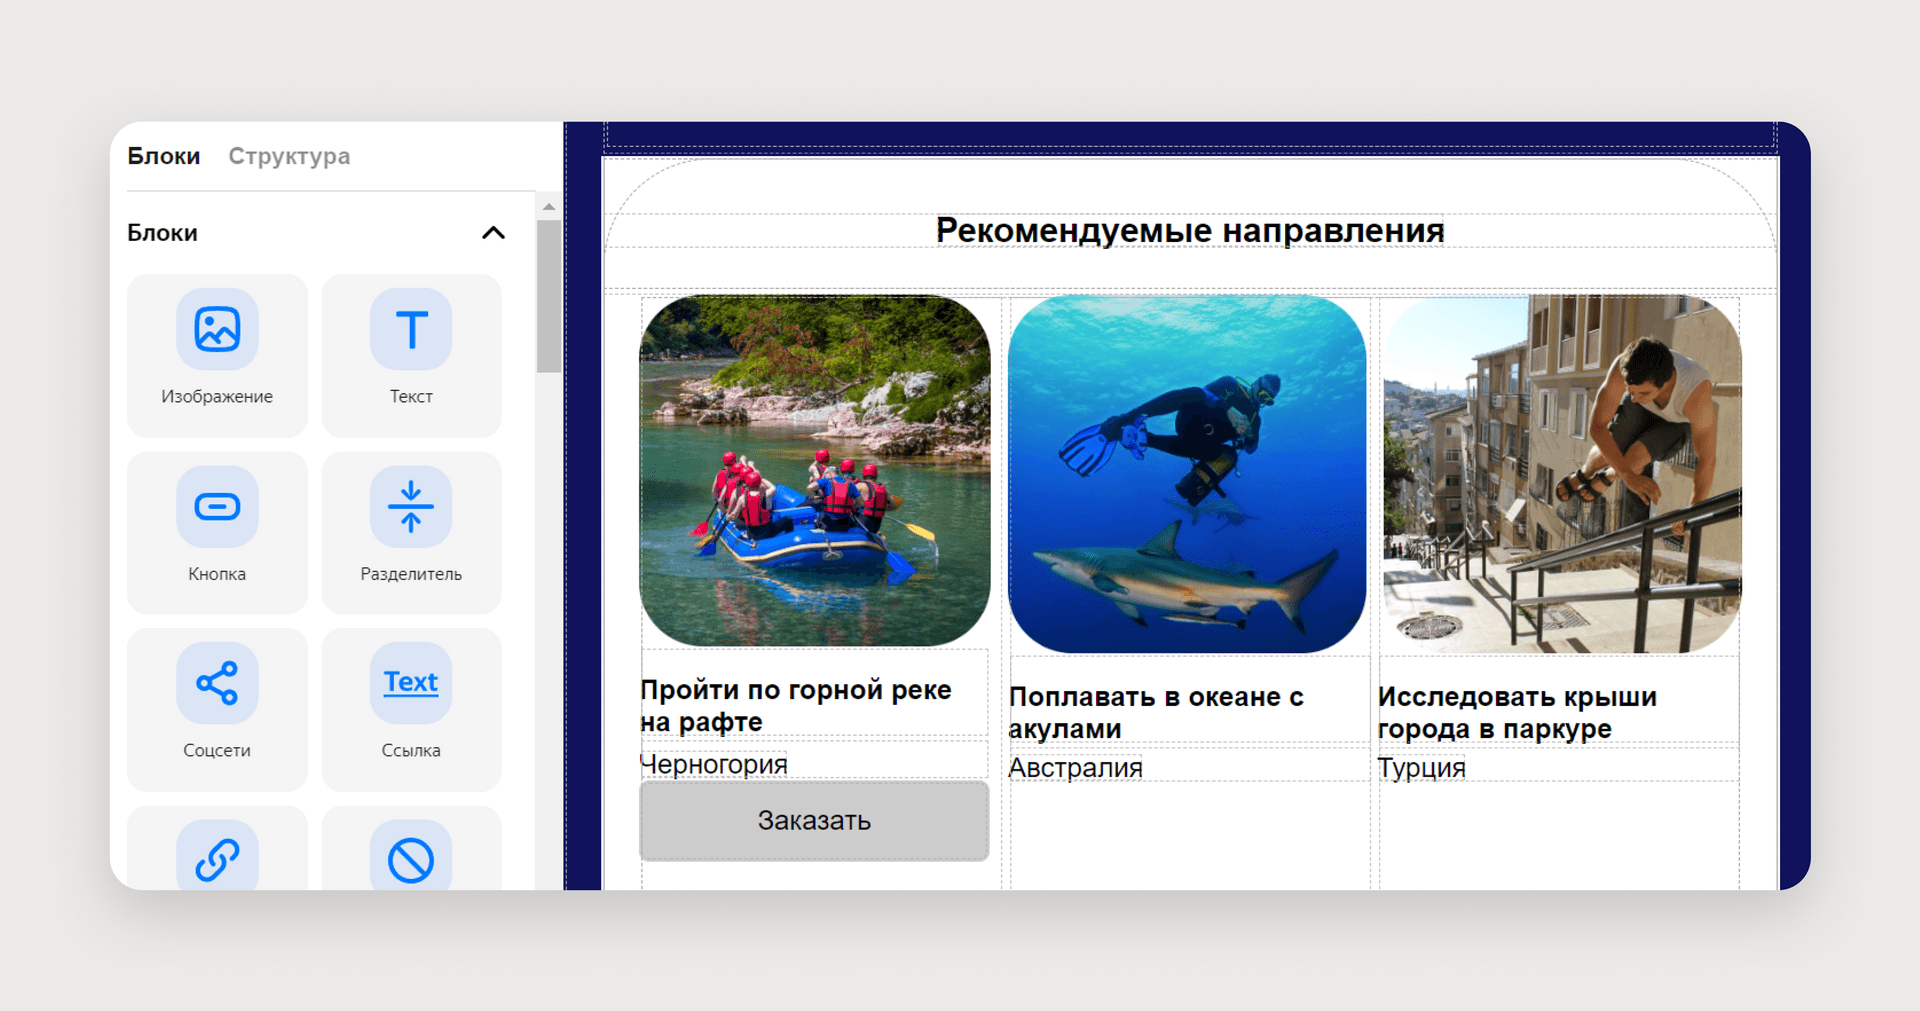
Task: Select the heading Рекомендуемые направления
Action: coord(1190,230)
